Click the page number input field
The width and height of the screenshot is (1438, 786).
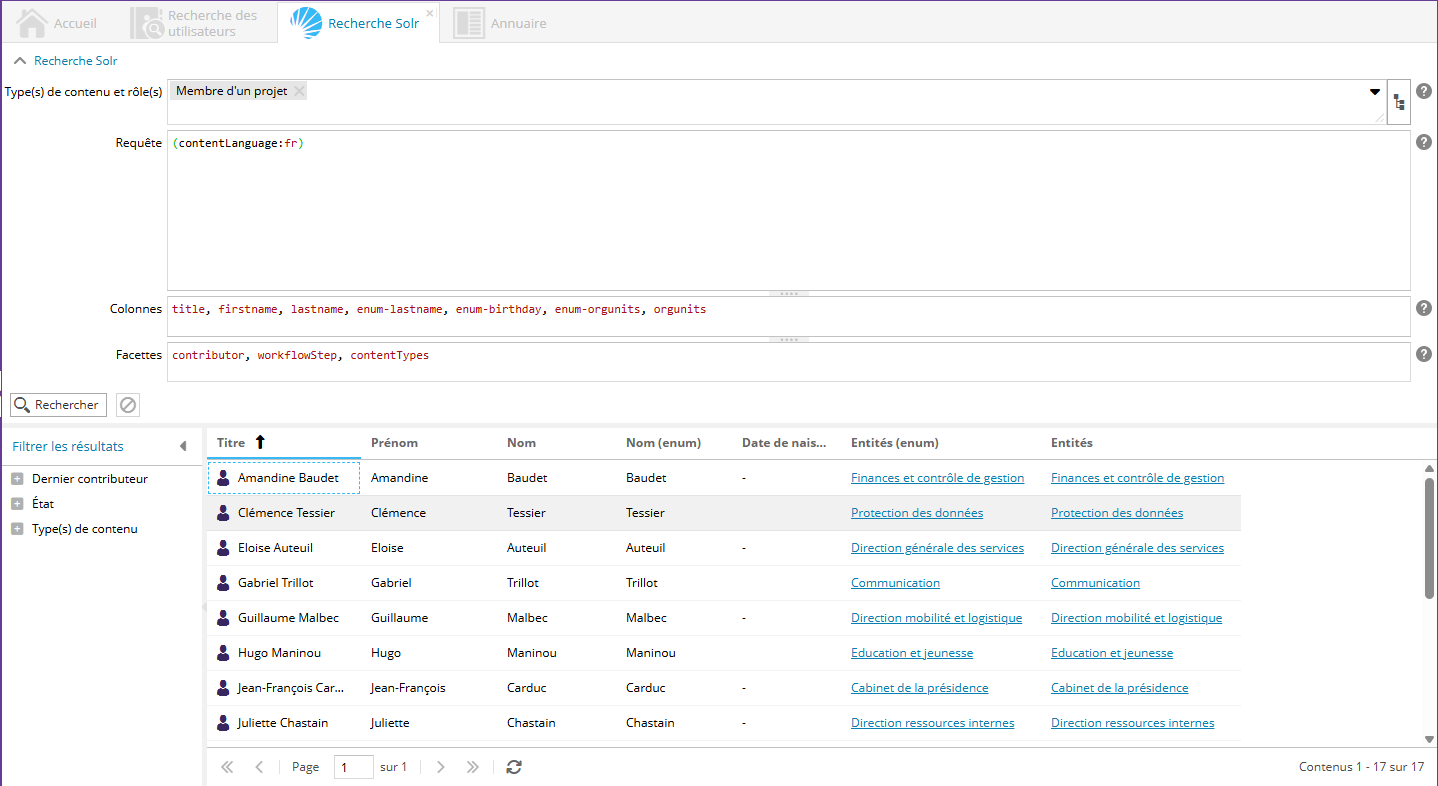coord(353,767)
